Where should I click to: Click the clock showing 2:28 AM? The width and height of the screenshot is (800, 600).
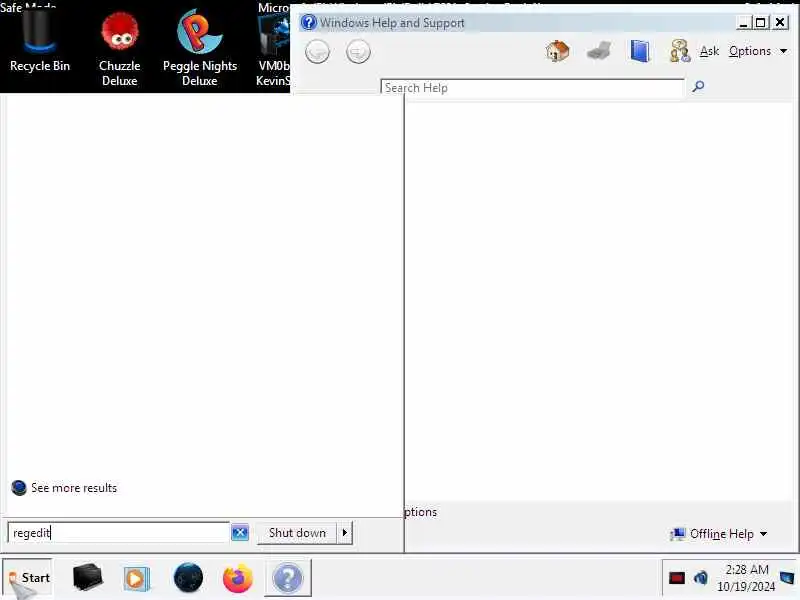(746, 578)
